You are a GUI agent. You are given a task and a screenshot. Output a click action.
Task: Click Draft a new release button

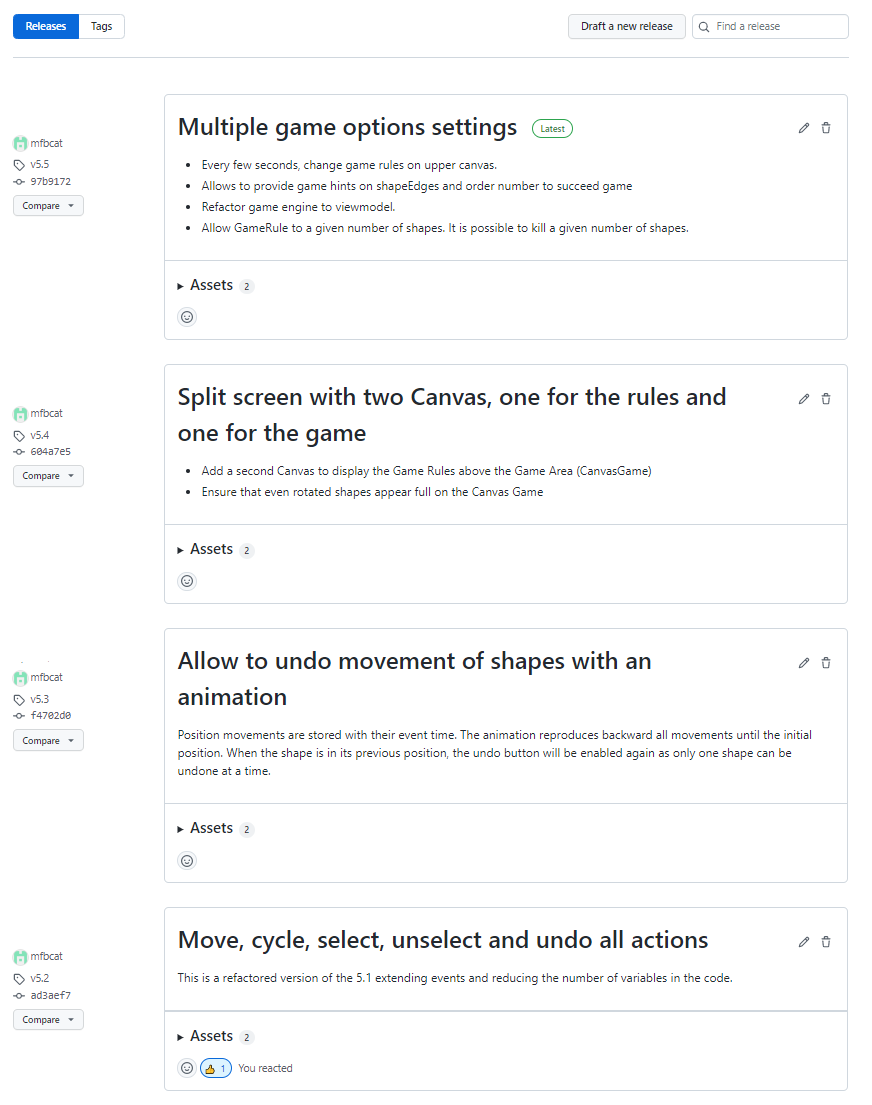tap(627, 27)
